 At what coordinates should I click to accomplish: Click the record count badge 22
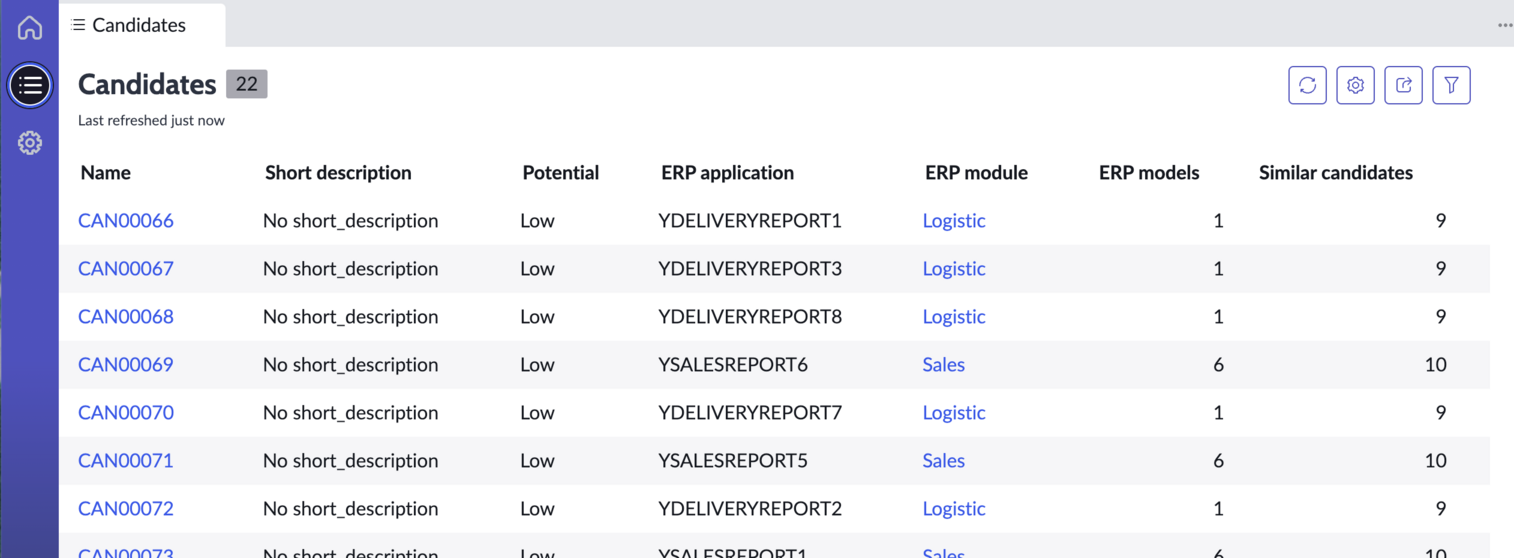pyautogui.click(x=247, y=84)
